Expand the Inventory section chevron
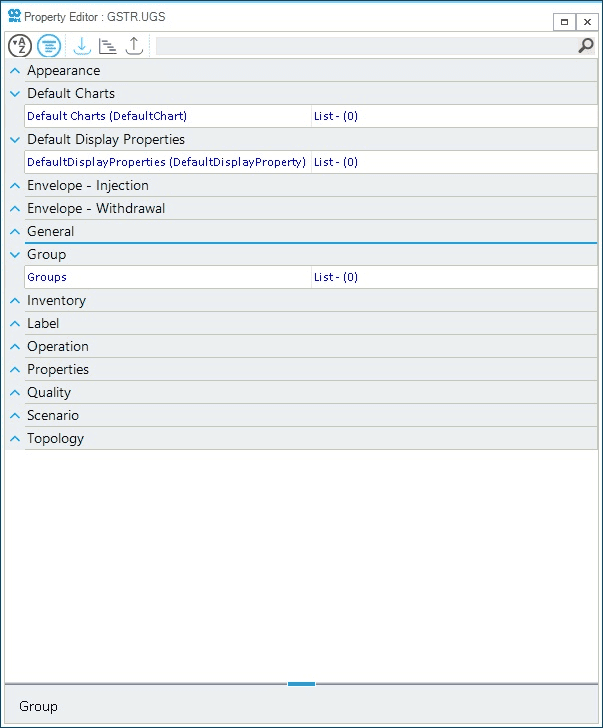603x728 pixels. tap(15, 301)
